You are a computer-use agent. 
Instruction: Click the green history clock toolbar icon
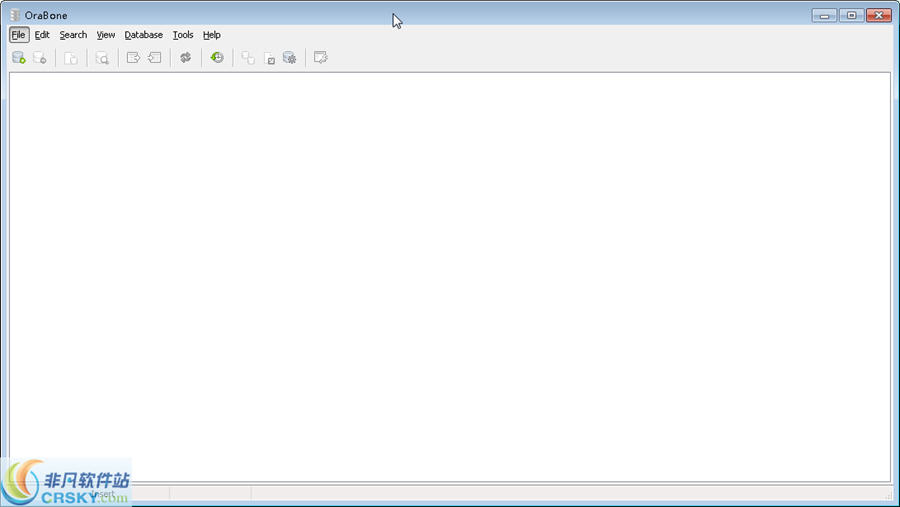click(x=217, y=57)
